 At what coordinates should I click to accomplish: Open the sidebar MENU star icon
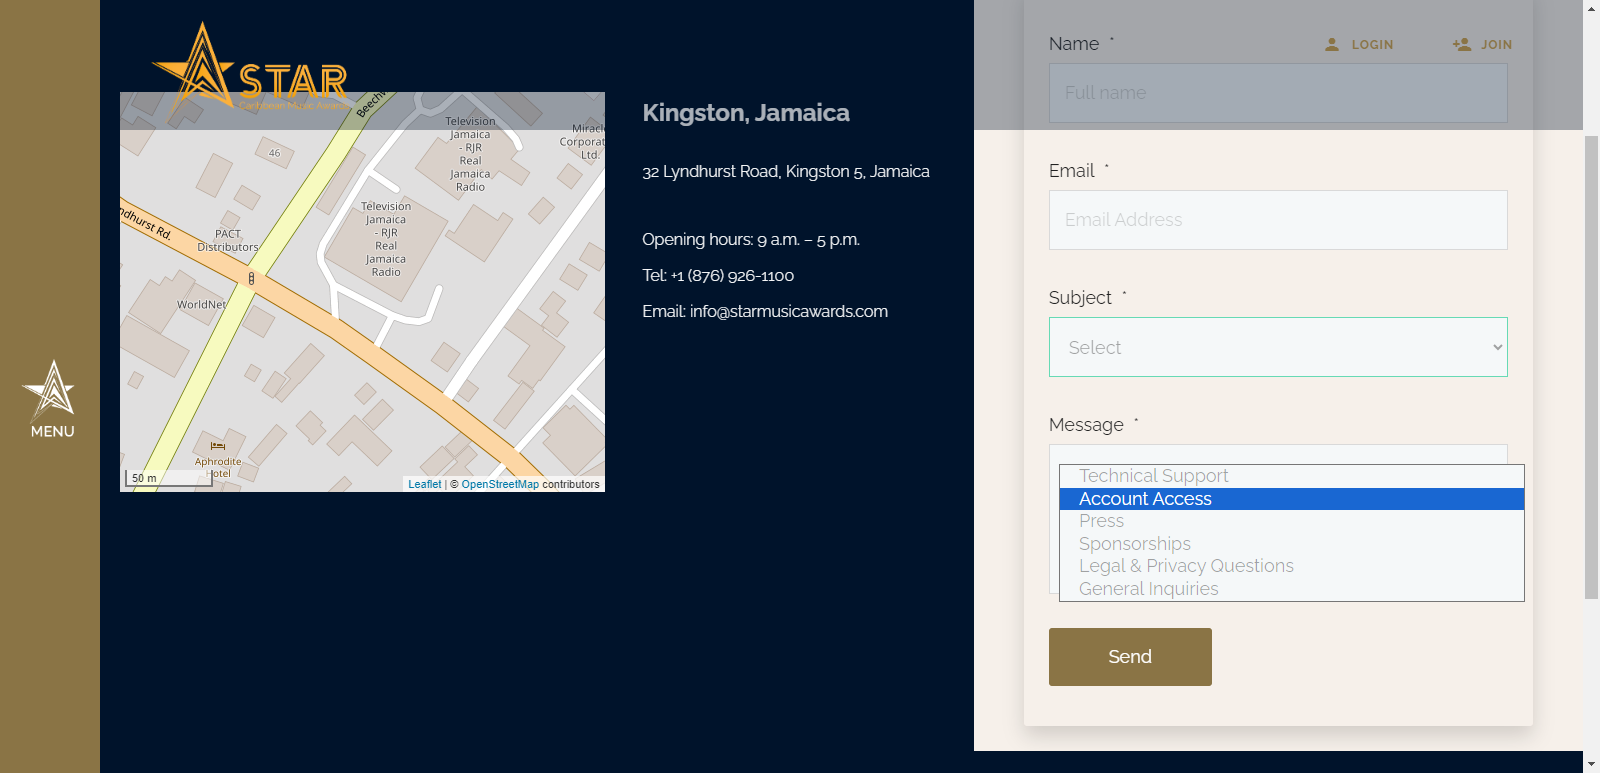click(x=50, y=389)
